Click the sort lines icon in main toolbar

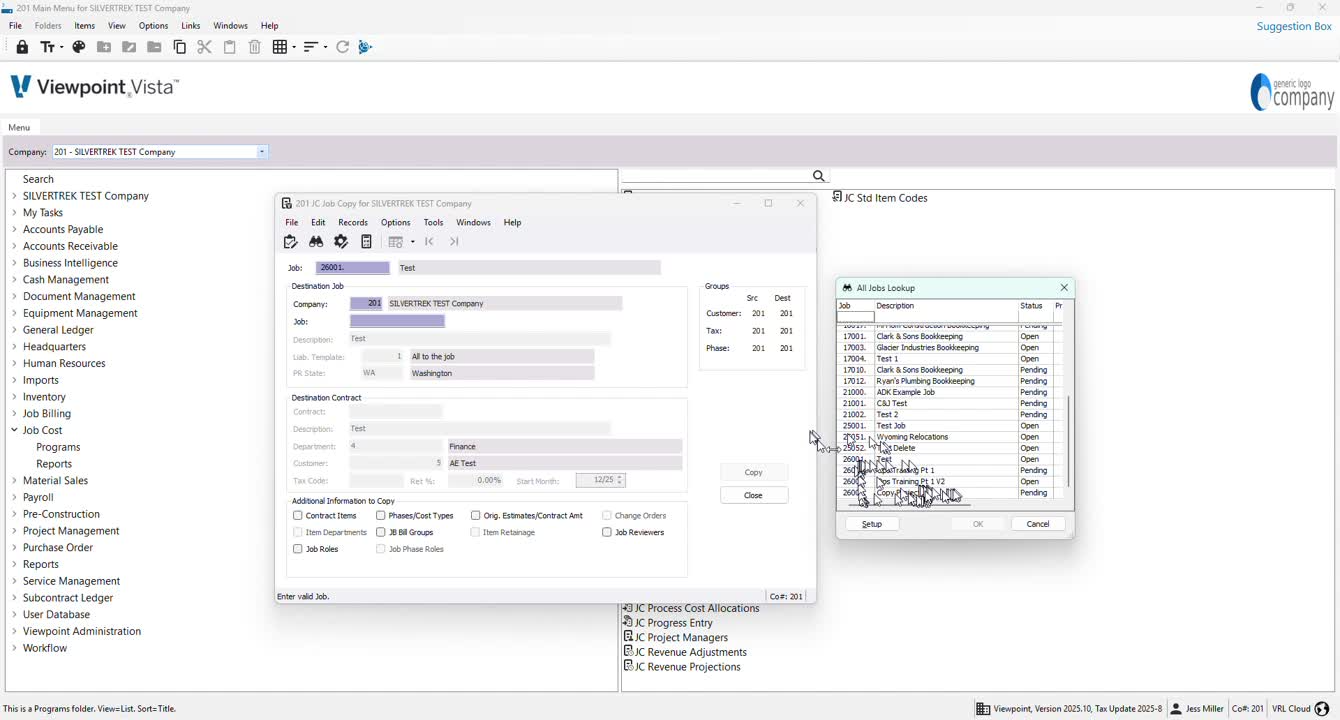pos(310,47)
